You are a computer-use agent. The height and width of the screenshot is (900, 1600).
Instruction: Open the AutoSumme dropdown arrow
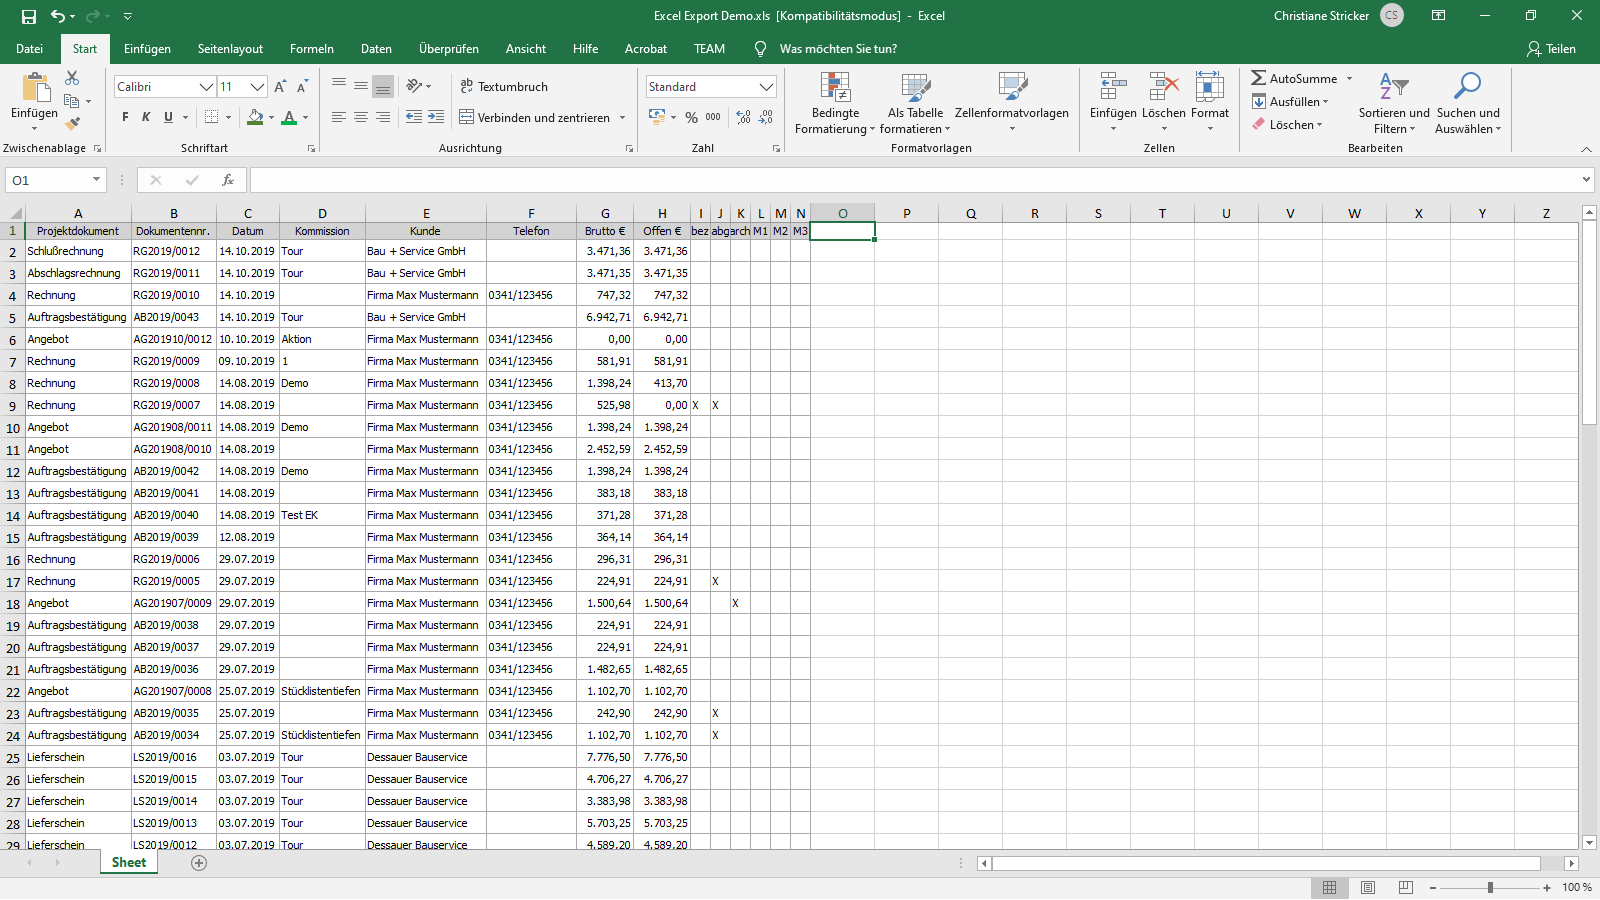[x=1349, y=78]
